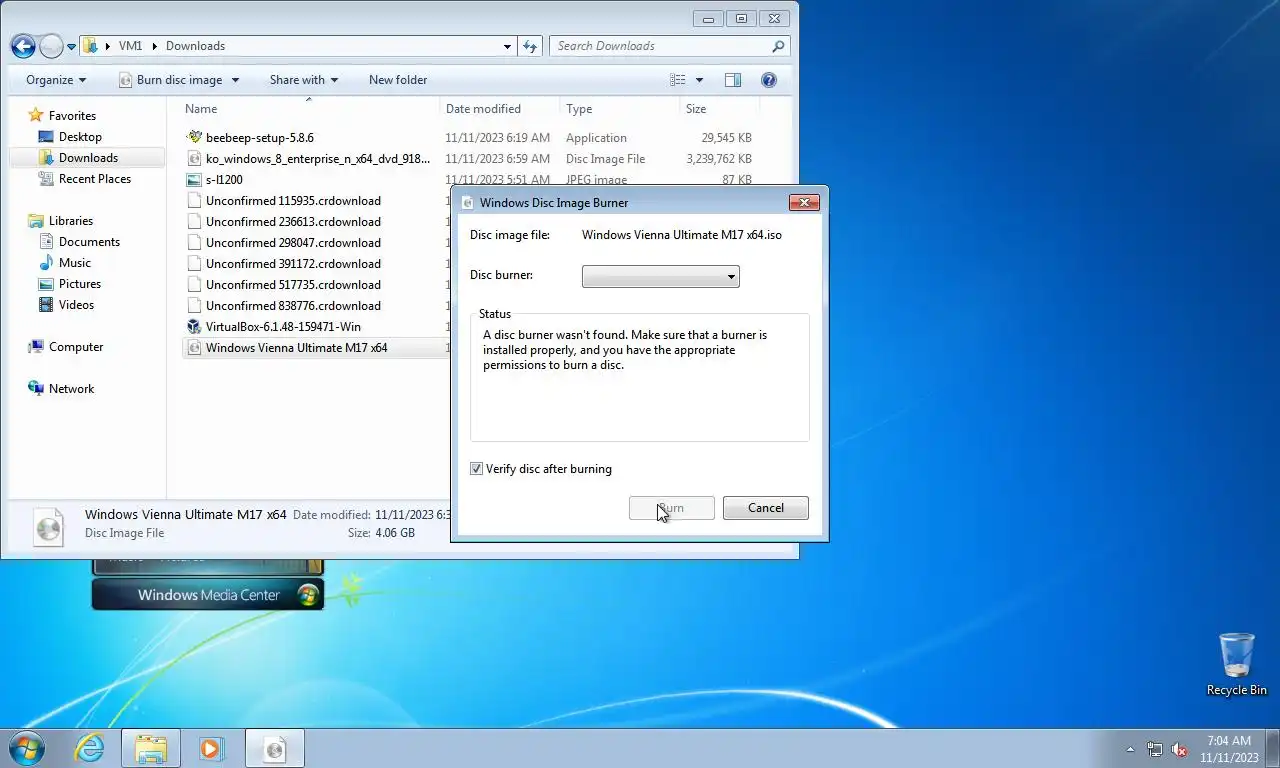Close the Windows Disc Image Burner dialog
This screenshot has height=768, width=1280.
pyautogui.click(x=804, y=202)
